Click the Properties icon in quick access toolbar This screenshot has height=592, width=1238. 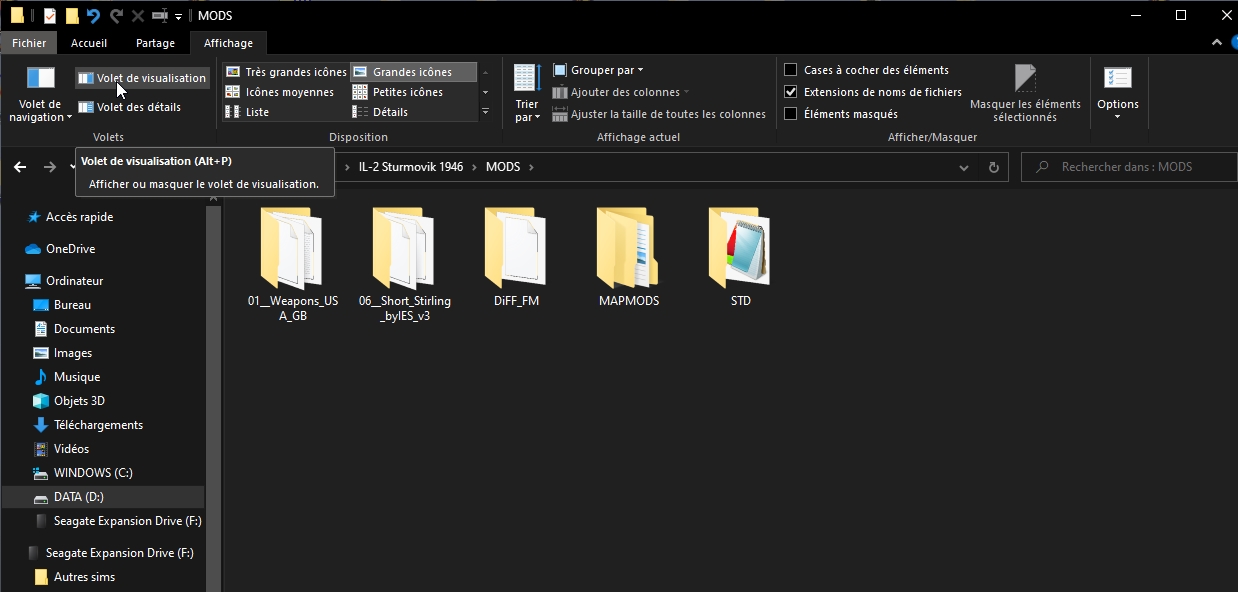pos(50,16)
